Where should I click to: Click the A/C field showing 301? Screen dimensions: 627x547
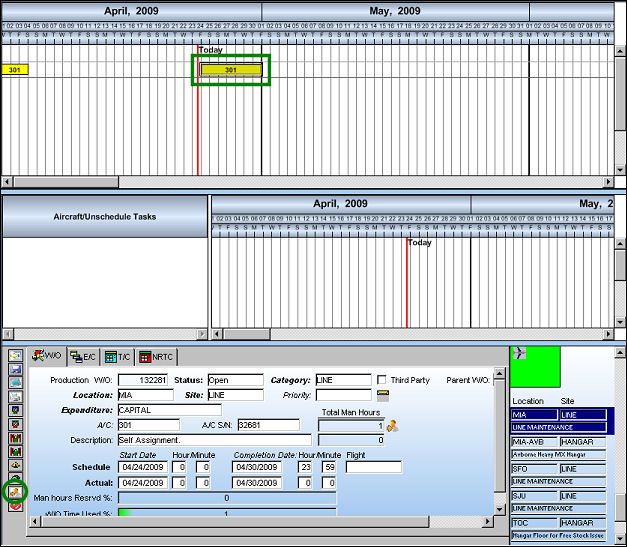149,425
